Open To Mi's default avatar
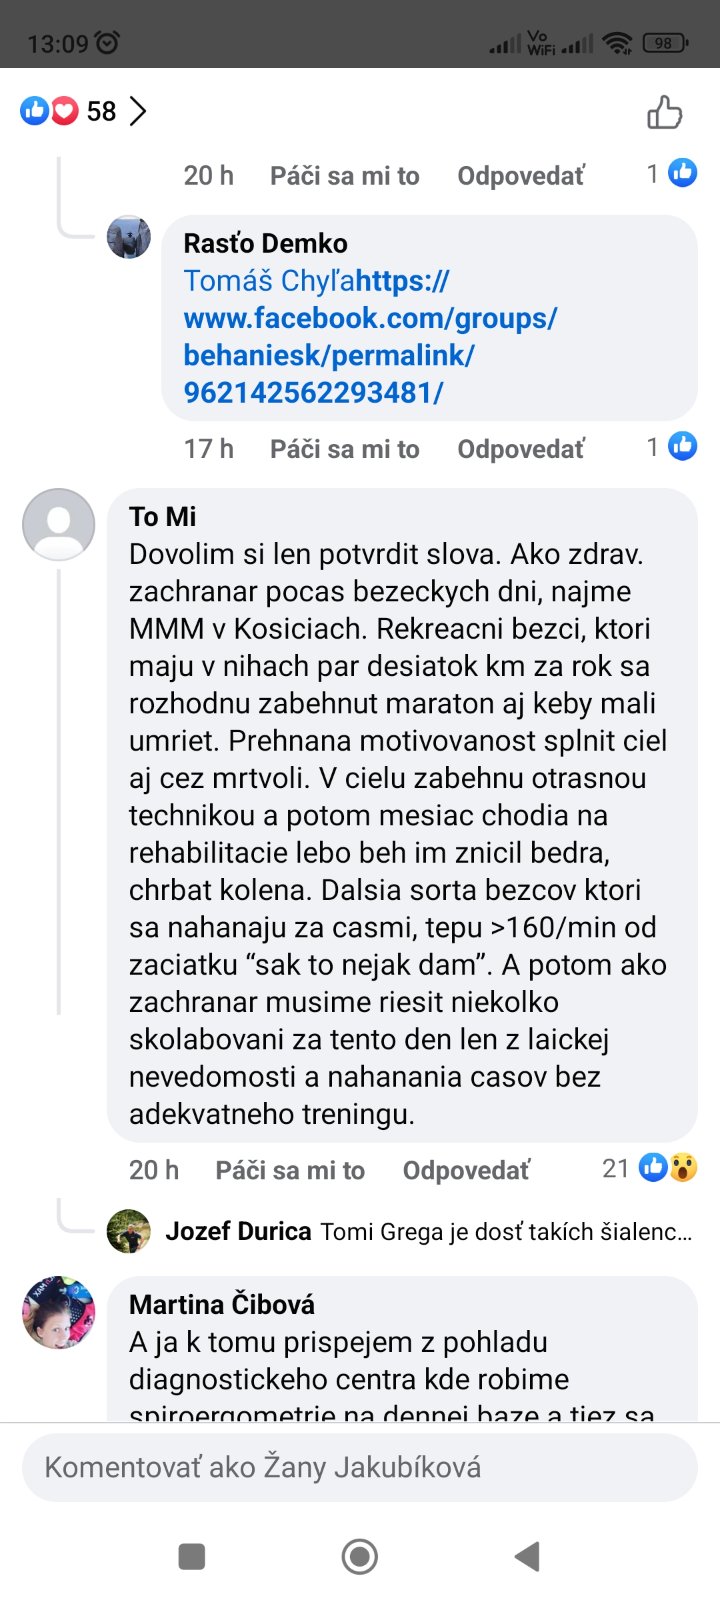This screenshot has width=720, height=1600. [x=59, y=524]
